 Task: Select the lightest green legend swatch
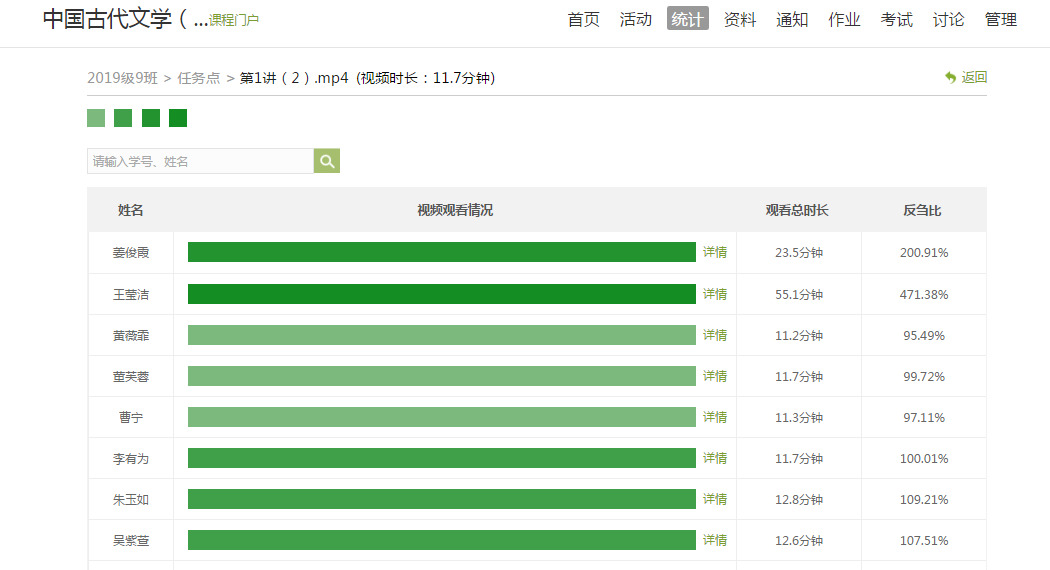click(x=96, y=118)
